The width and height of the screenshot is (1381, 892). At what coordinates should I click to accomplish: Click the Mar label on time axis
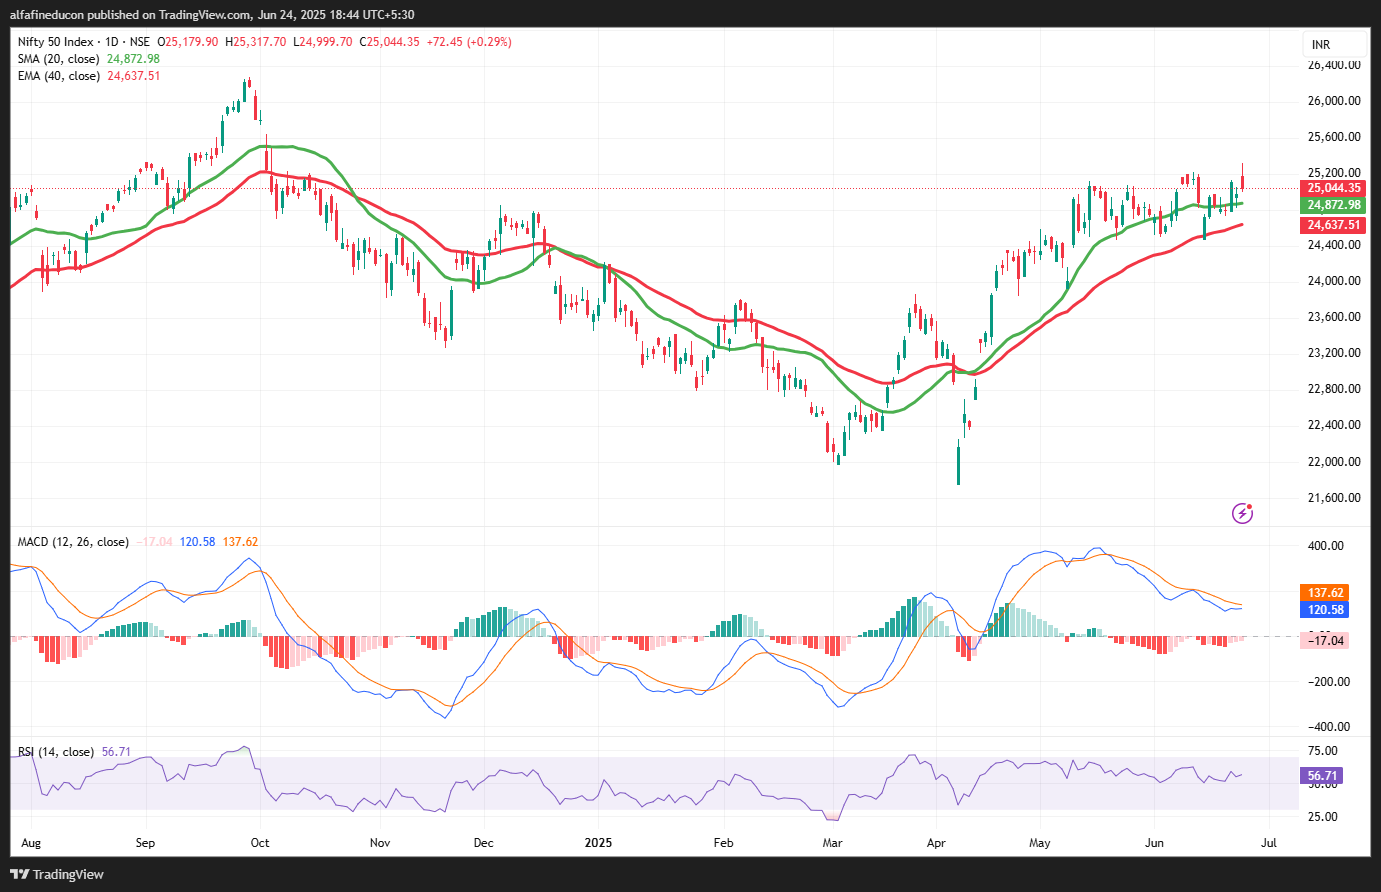(833, 843)
